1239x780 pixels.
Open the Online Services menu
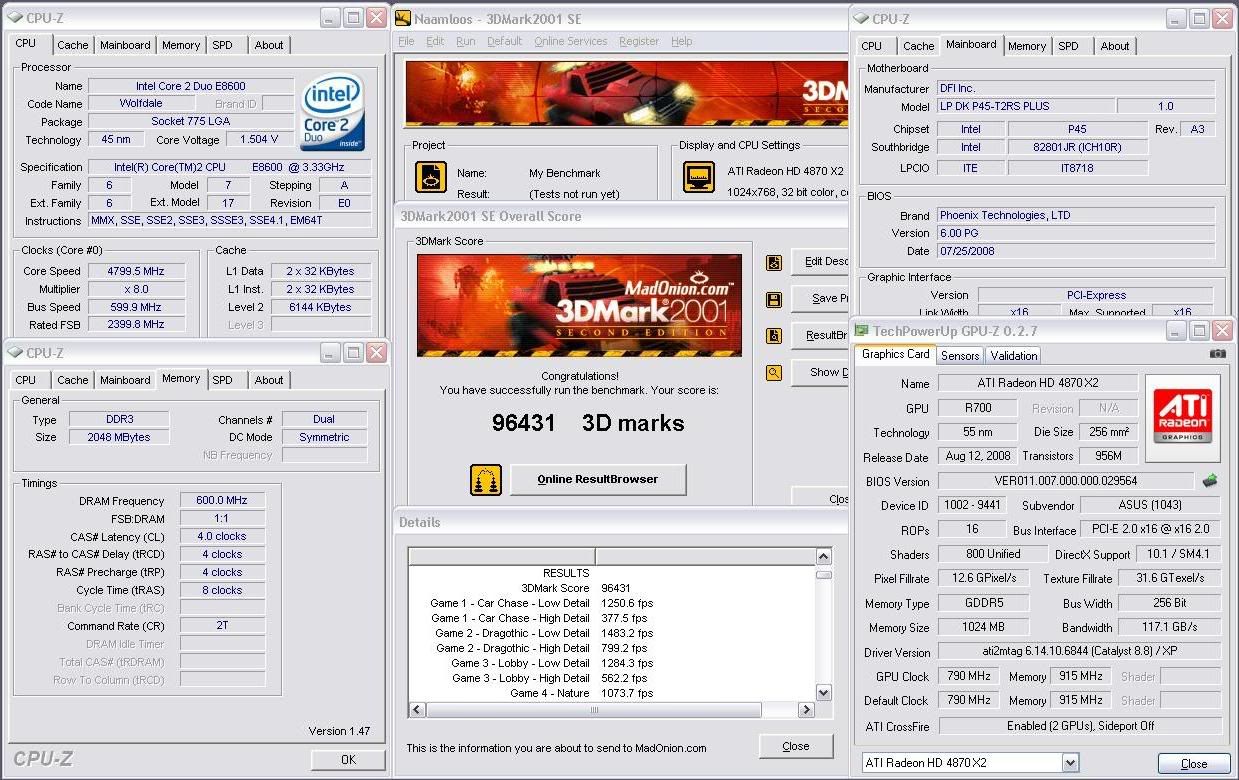pos(570,41)
